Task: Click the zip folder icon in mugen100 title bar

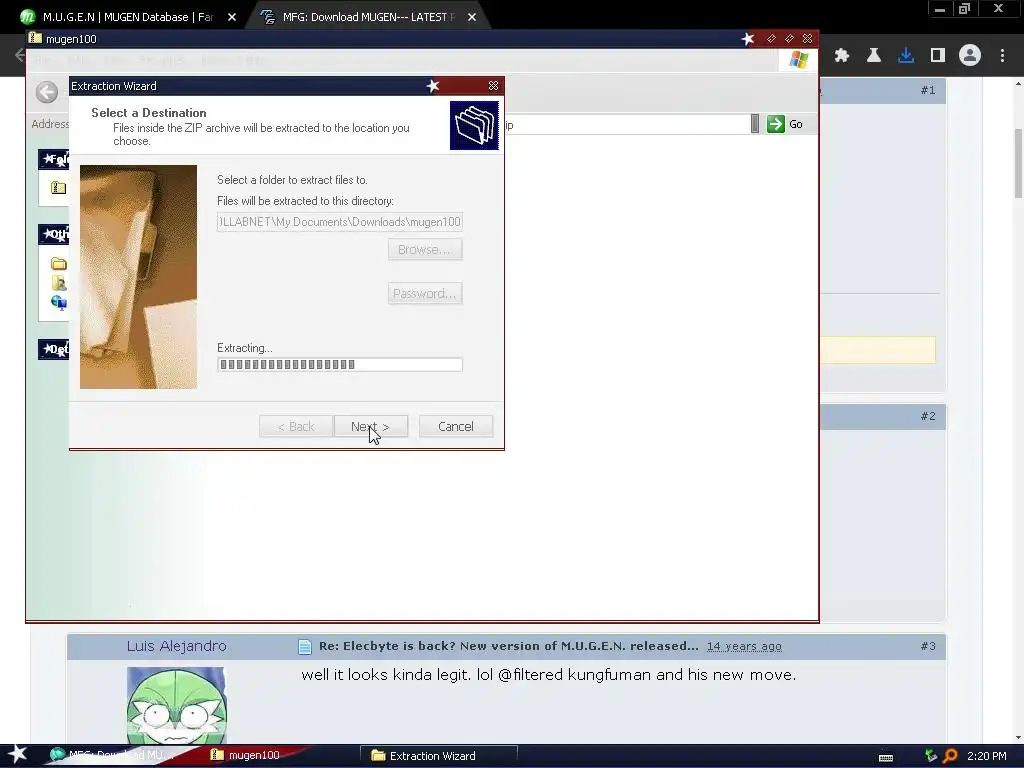Action: 35,38
